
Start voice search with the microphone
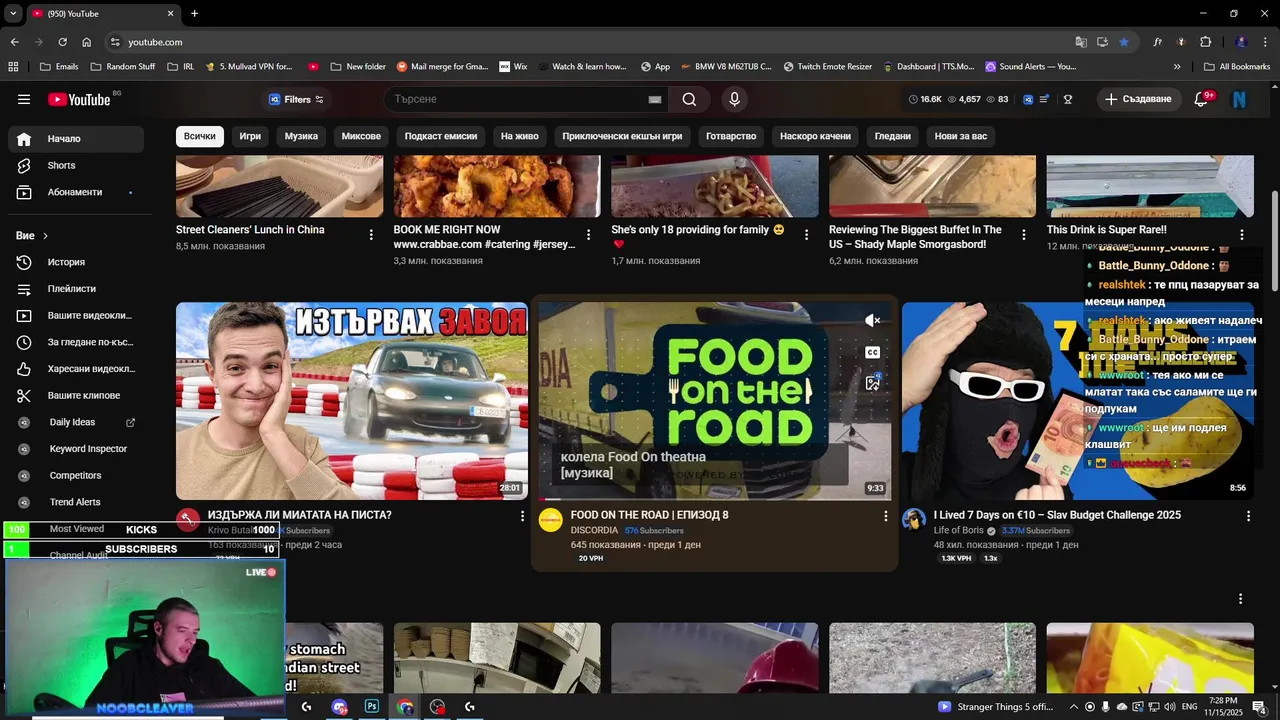tap(734, 99)
